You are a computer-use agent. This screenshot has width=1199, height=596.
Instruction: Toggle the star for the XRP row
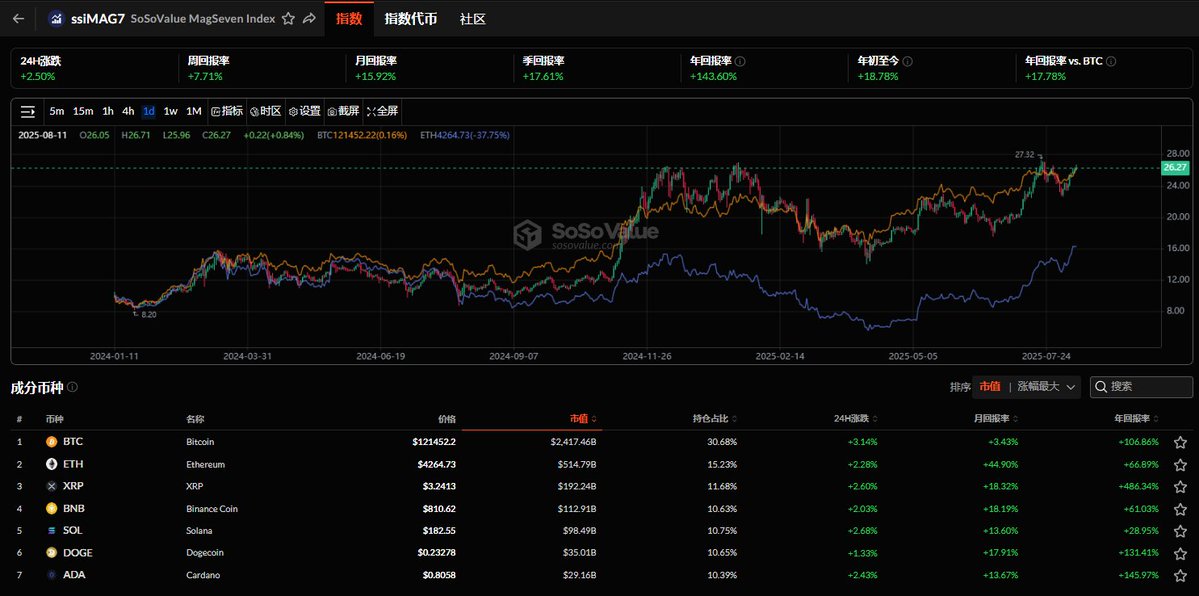pos(1180,487)
